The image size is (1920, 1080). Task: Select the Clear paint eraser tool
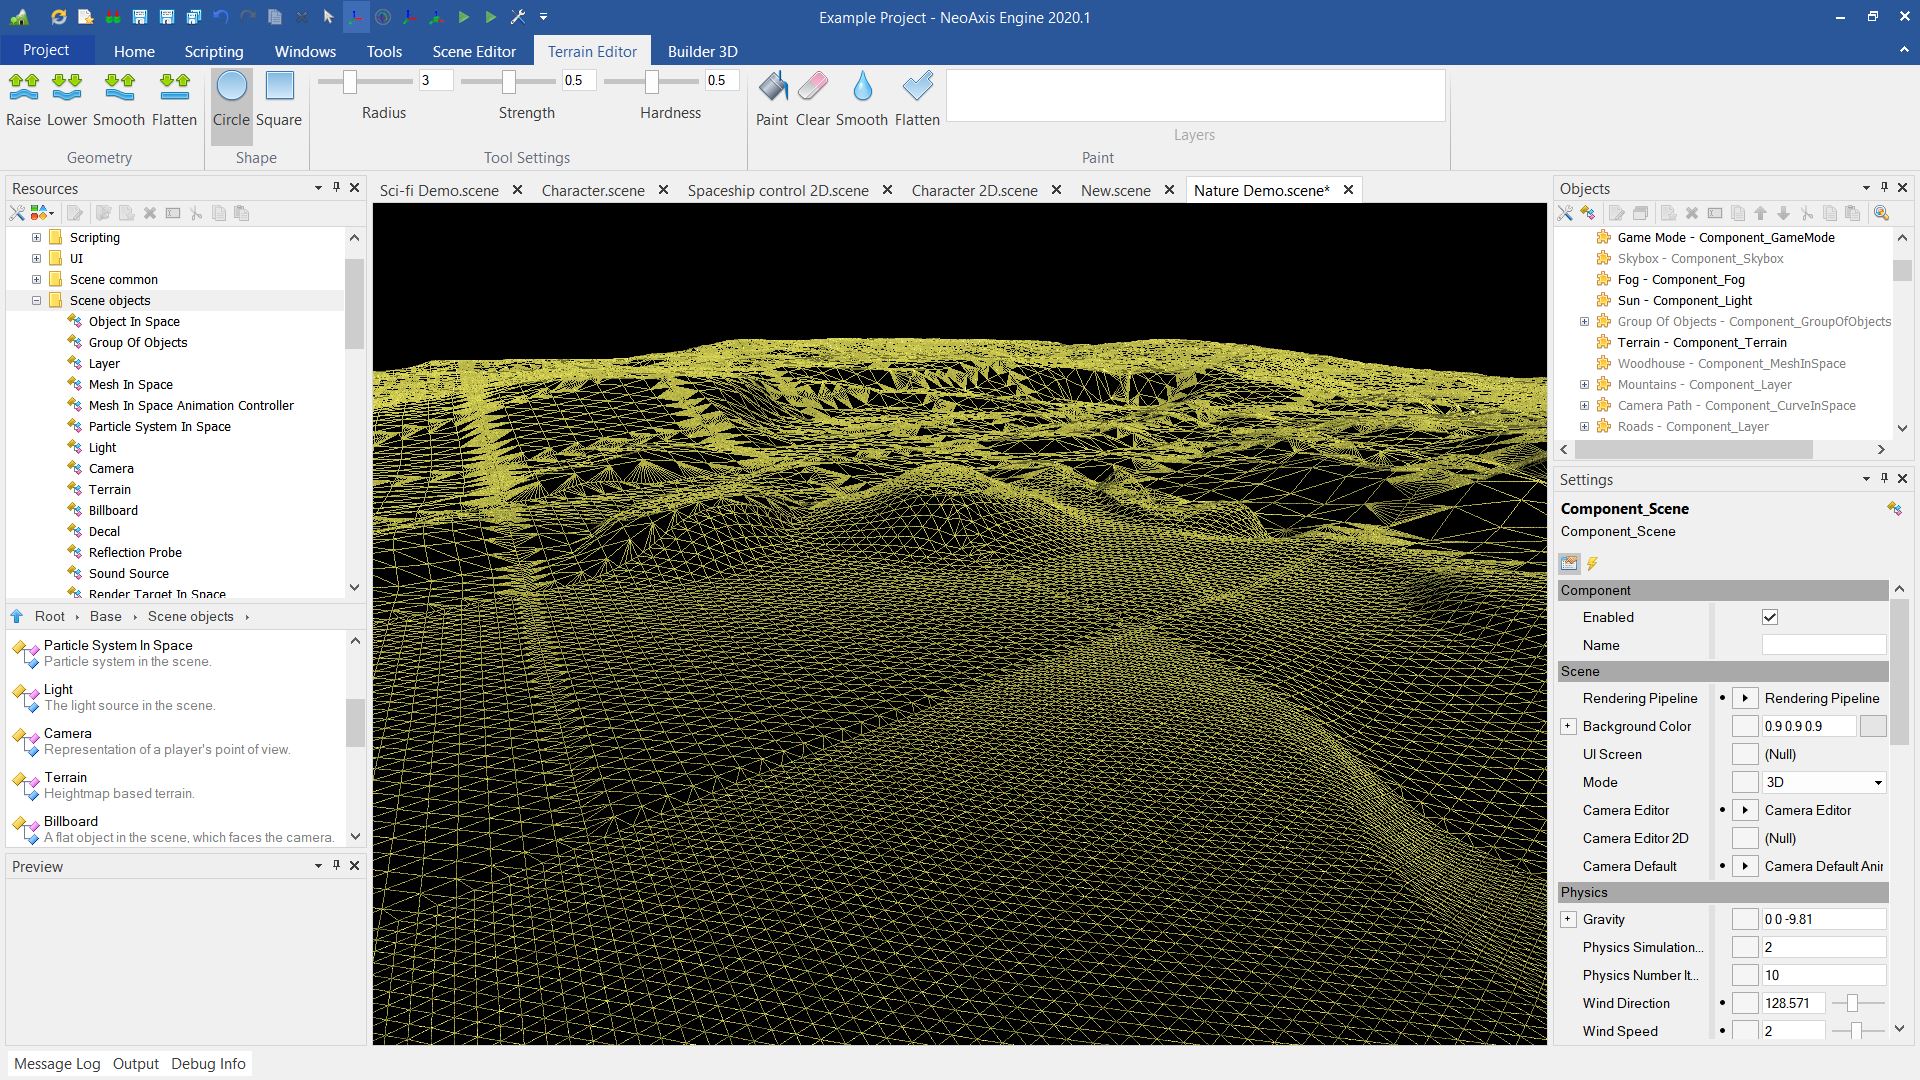click(812, 98)
